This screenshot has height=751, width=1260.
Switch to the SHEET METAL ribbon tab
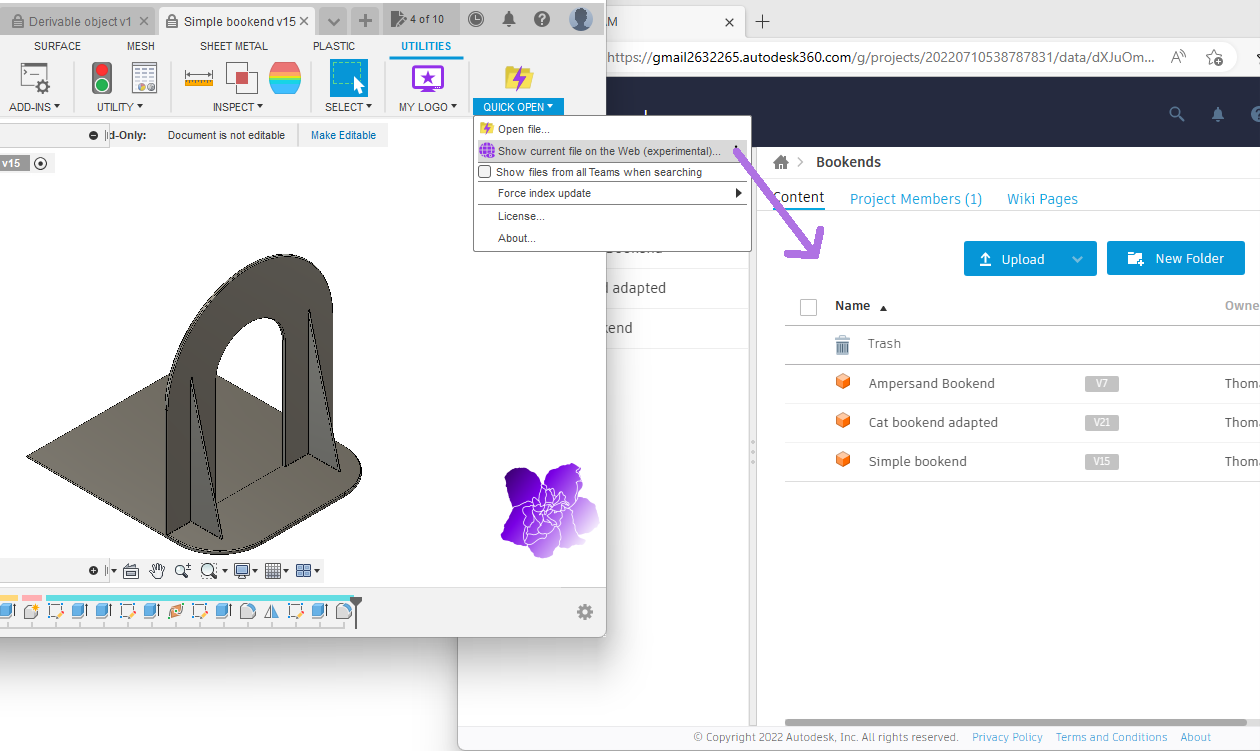234,46
